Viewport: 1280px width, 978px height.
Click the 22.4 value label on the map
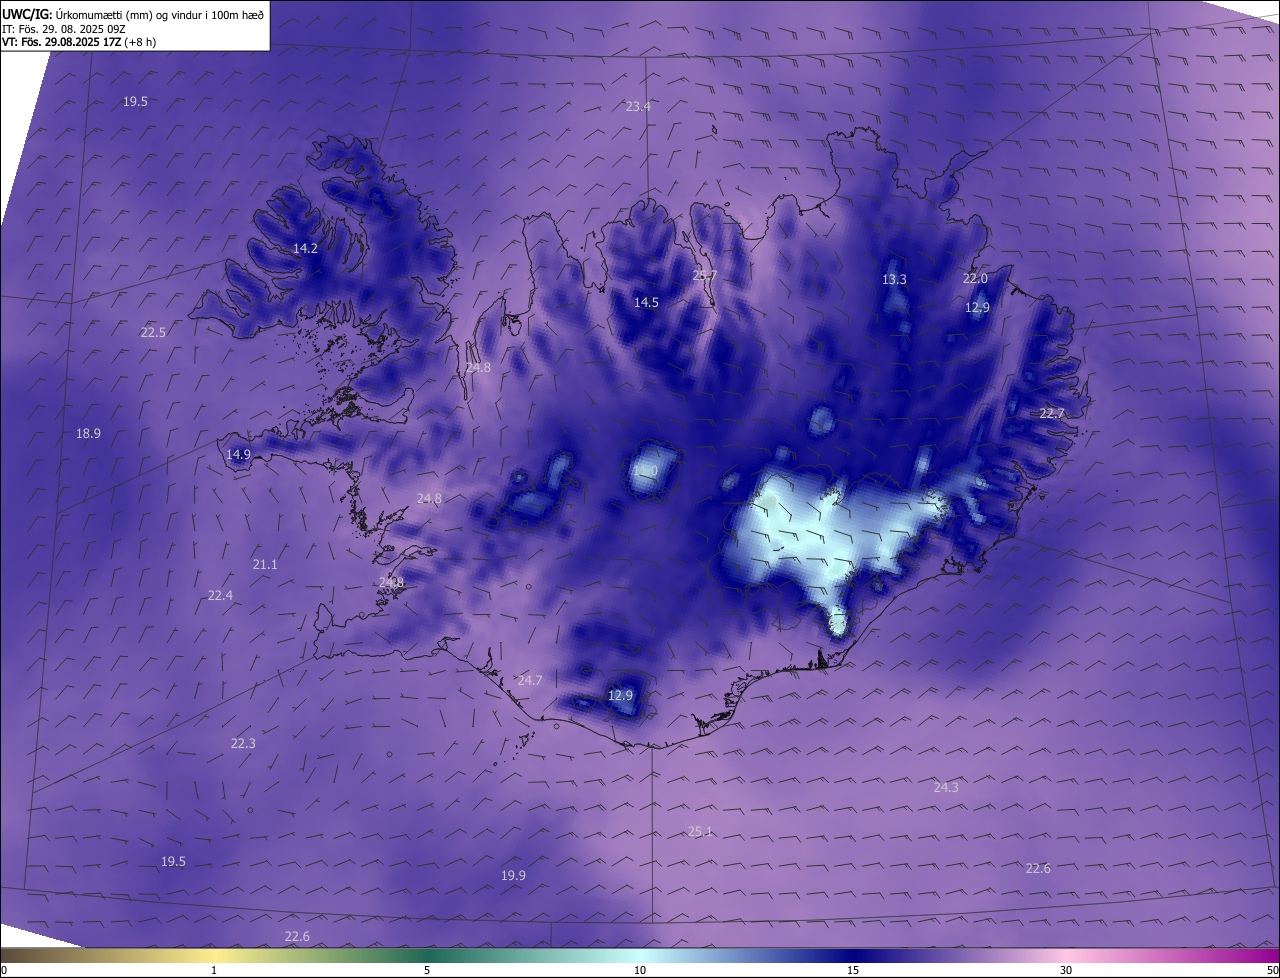click(x=220, y=595)
